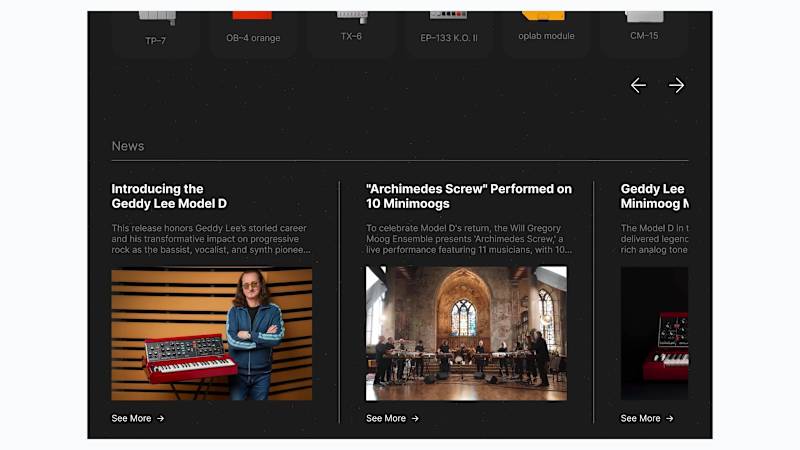Open the EP-133 K.O. II product card

449,34
